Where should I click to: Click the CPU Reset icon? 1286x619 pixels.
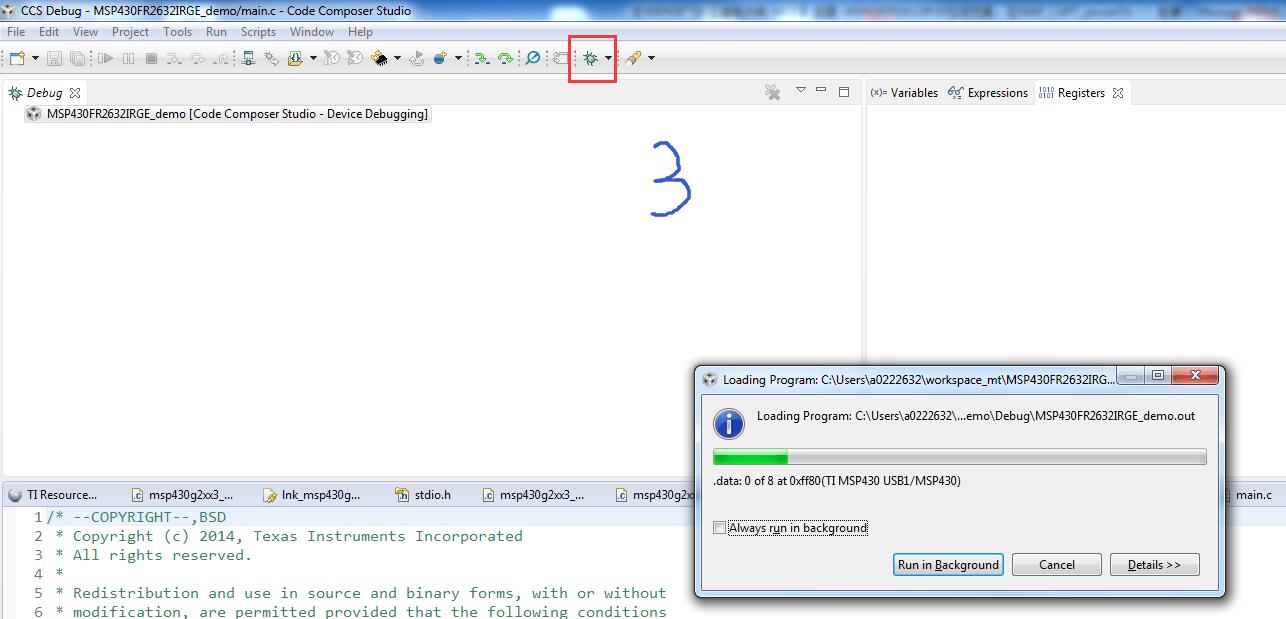click(x=330, y=59)
